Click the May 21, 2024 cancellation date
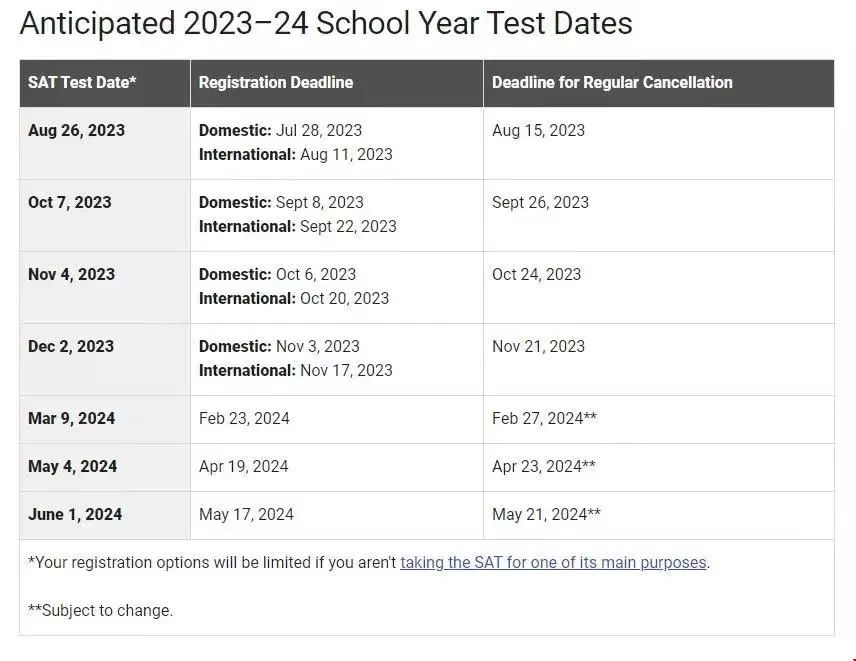Screen dimensions: 856x661 pos(546,515)
